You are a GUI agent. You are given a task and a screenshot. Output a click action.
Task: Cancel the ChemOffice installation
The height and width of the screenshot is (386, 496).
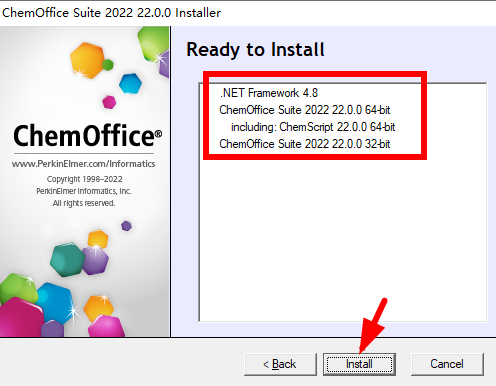click(447, 364)
